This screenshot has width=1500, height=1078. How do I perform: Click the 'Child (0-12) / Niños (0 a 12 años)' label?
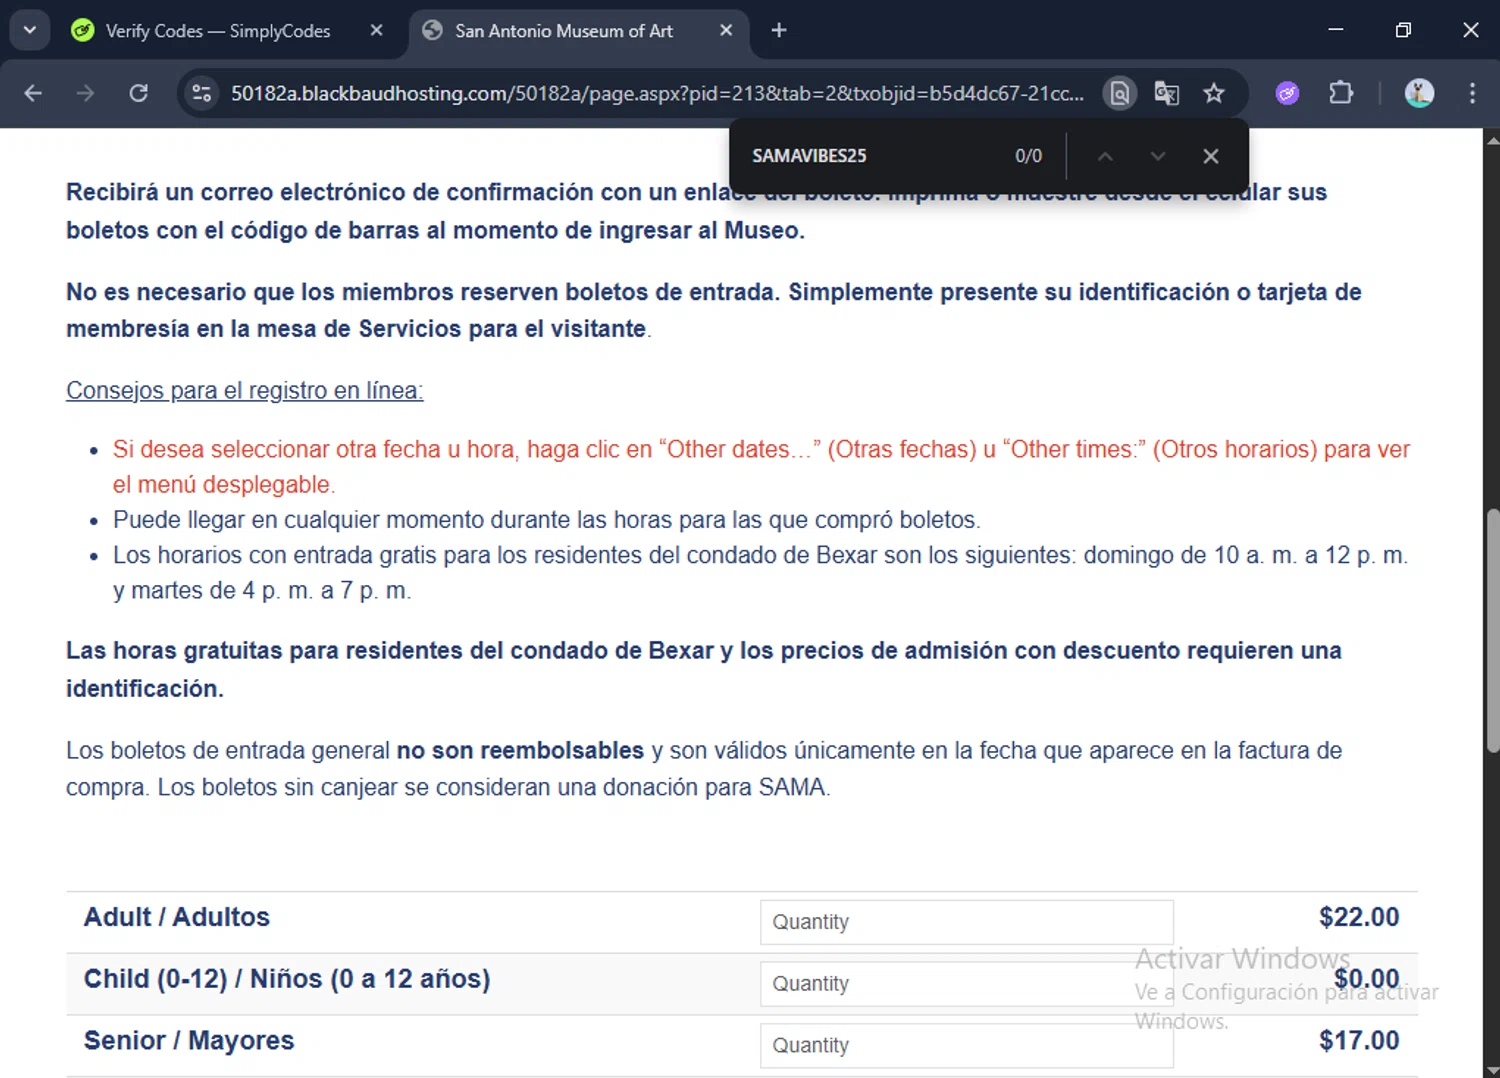pos(287,979)
